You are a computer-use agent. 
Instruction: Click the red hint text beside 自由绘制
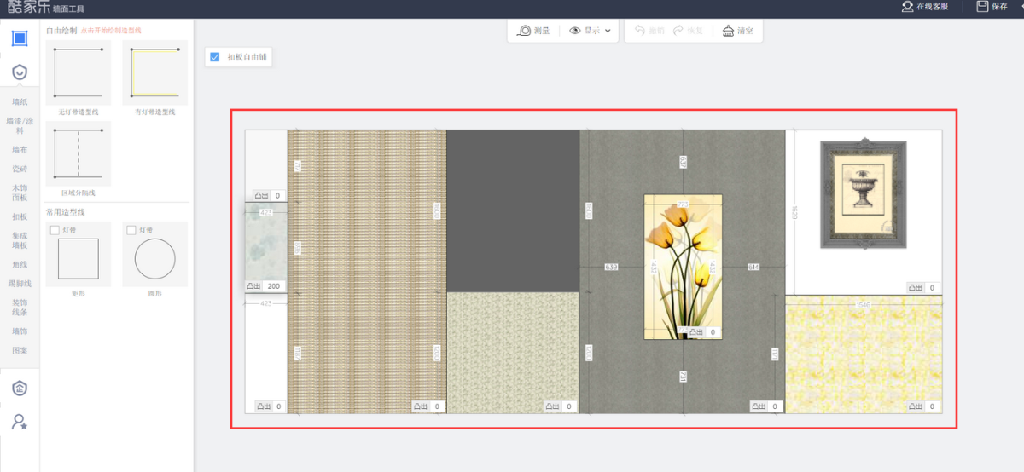click(111, 31)
